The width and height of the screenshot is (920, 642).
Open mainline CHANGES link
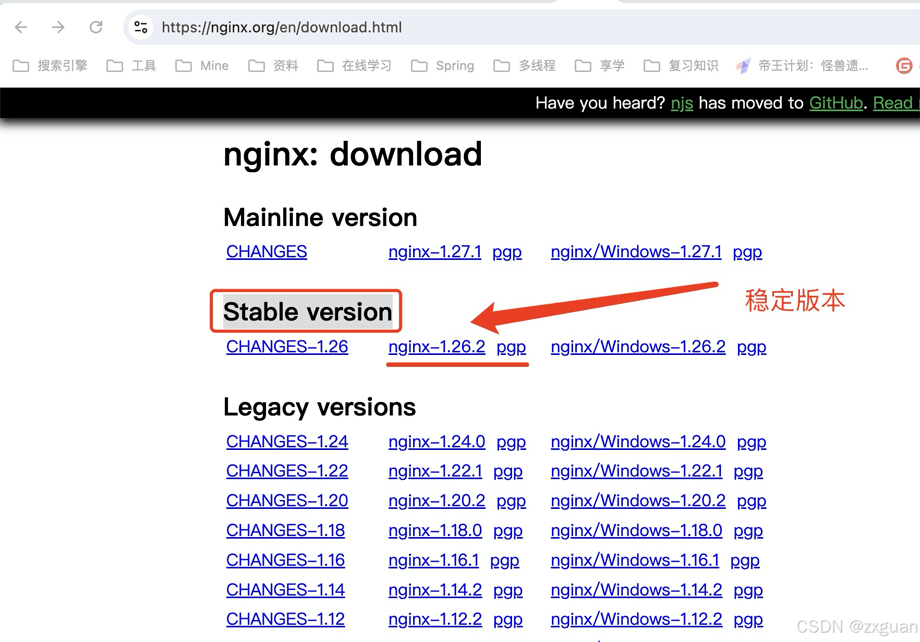coord(266,252)
